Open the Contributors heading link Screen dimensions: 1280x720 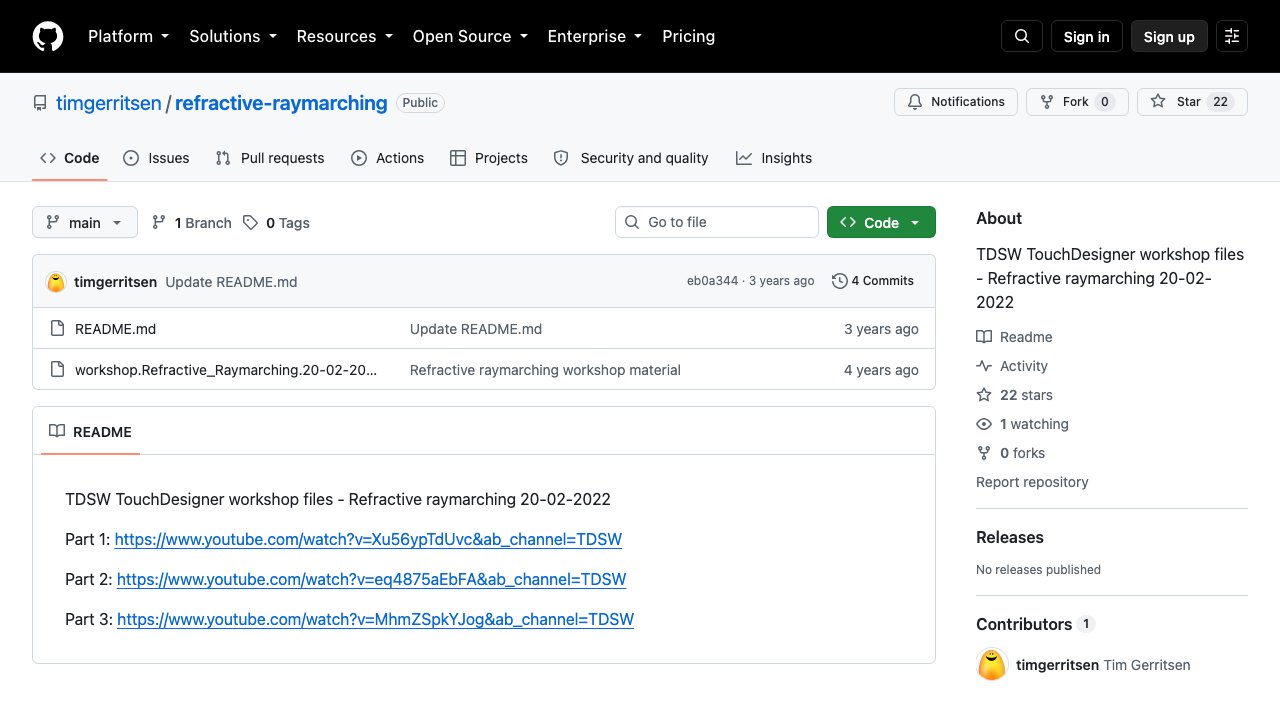(1036, 624)
